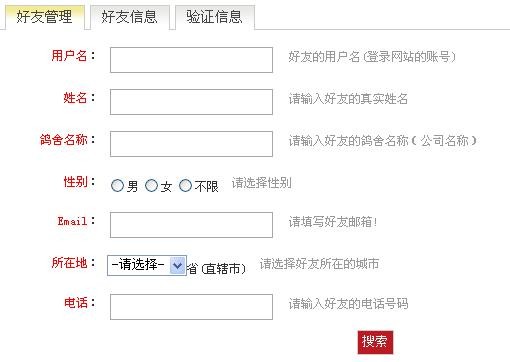Click the Email input field
This screenshot has height=362, width=510.
[191, 225]
